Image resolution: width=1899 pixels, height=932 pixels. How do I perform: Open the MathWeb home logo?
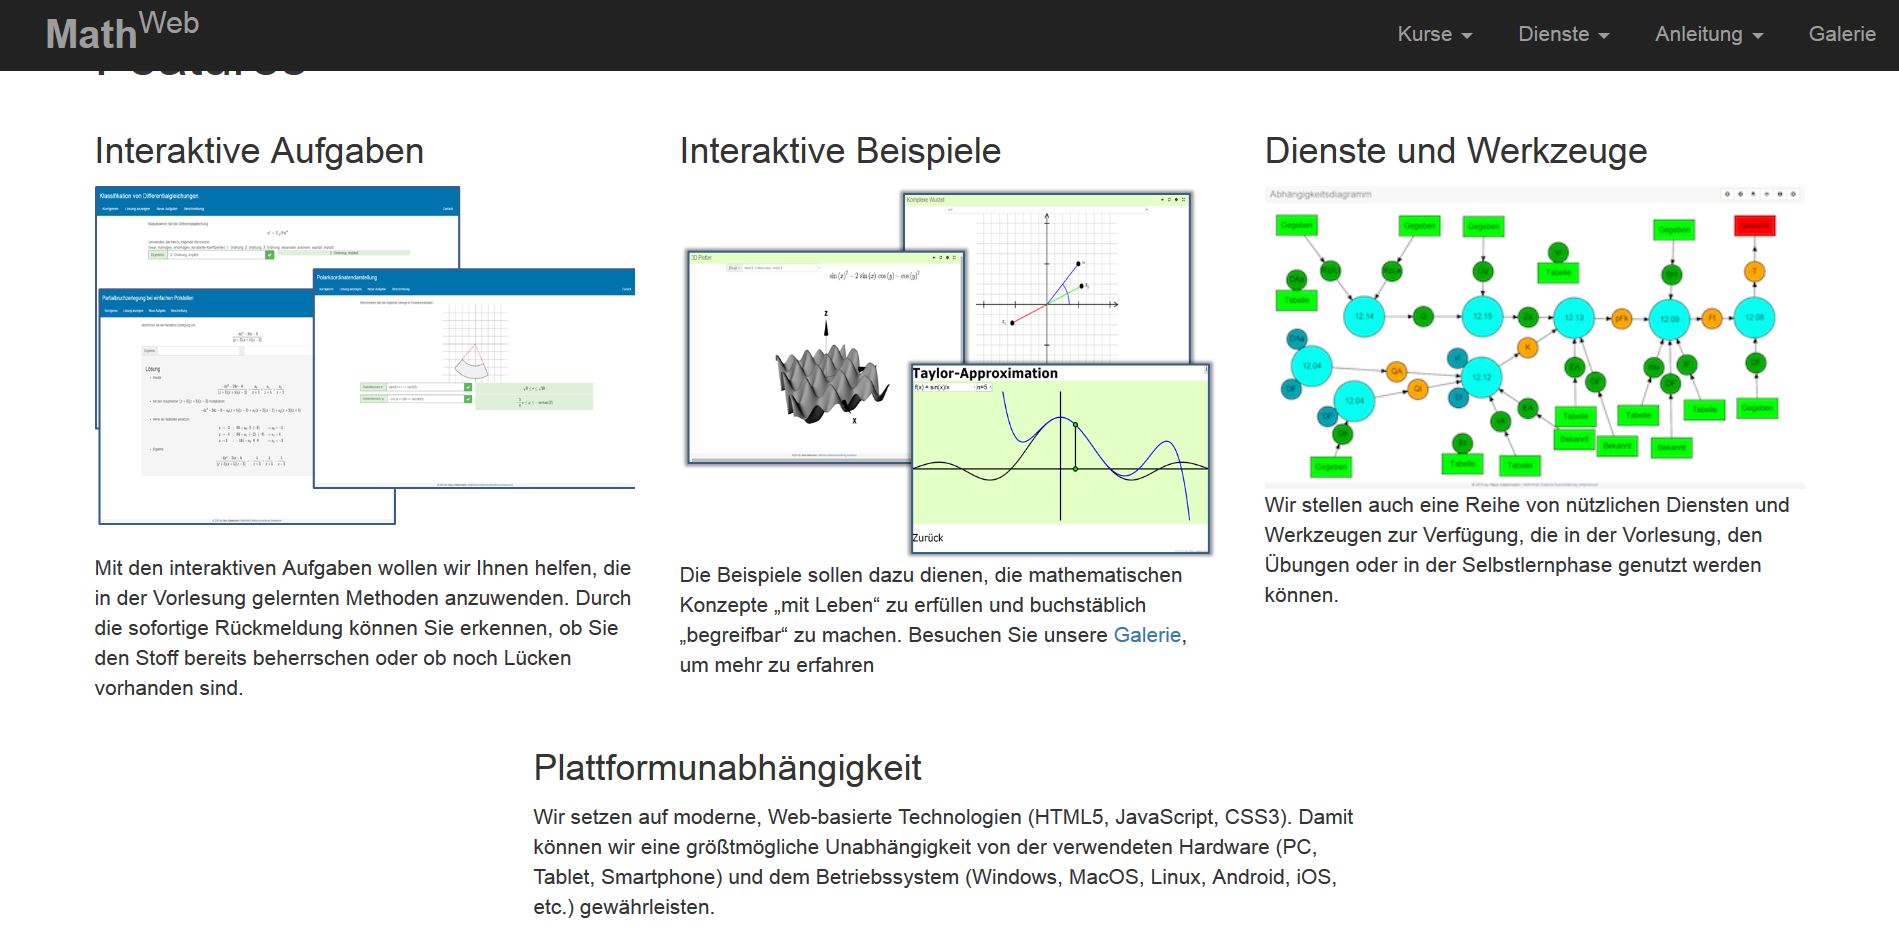tap(122, 30)
